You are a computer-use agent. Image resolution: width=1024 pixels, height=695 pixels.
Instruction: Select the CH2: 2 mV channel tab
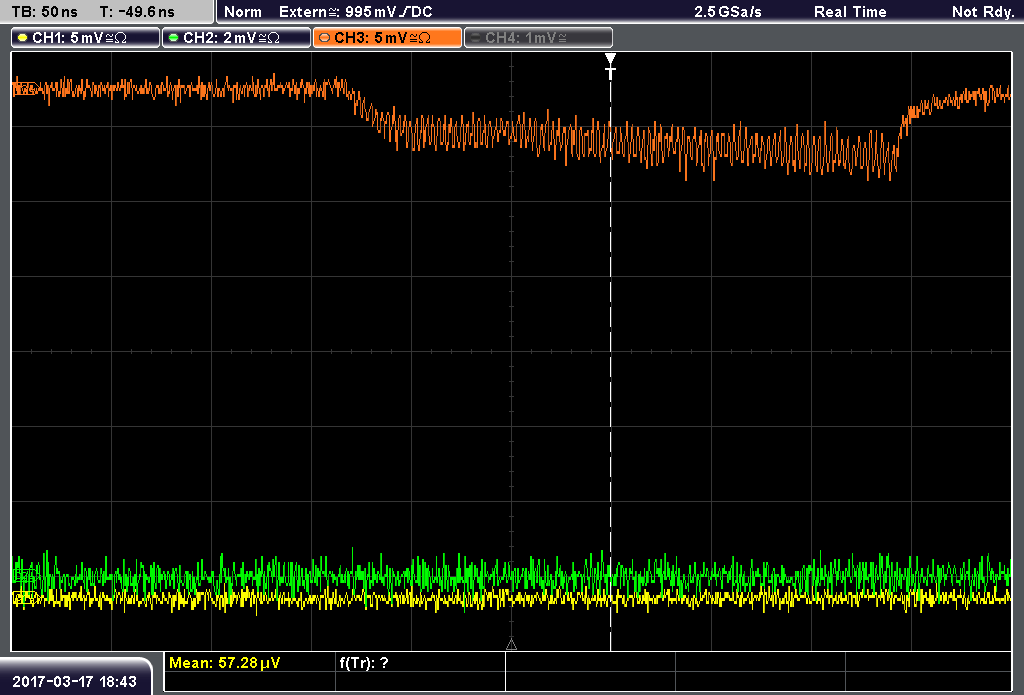click(236, 38)
